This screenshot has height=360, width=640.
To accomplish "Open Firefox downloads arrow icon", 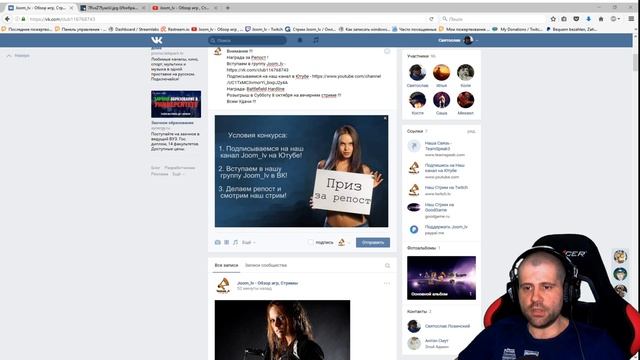I will 588,19.
